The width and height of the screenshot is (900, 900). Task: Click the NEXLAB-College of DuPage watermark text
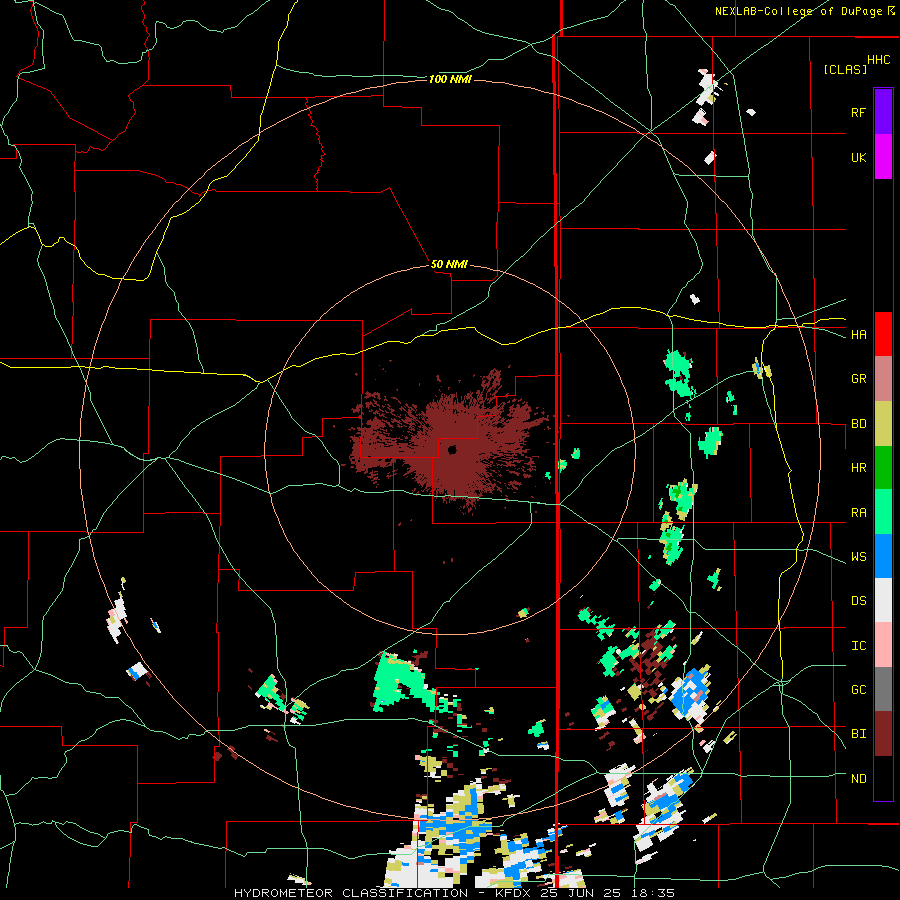coord(799,11)
